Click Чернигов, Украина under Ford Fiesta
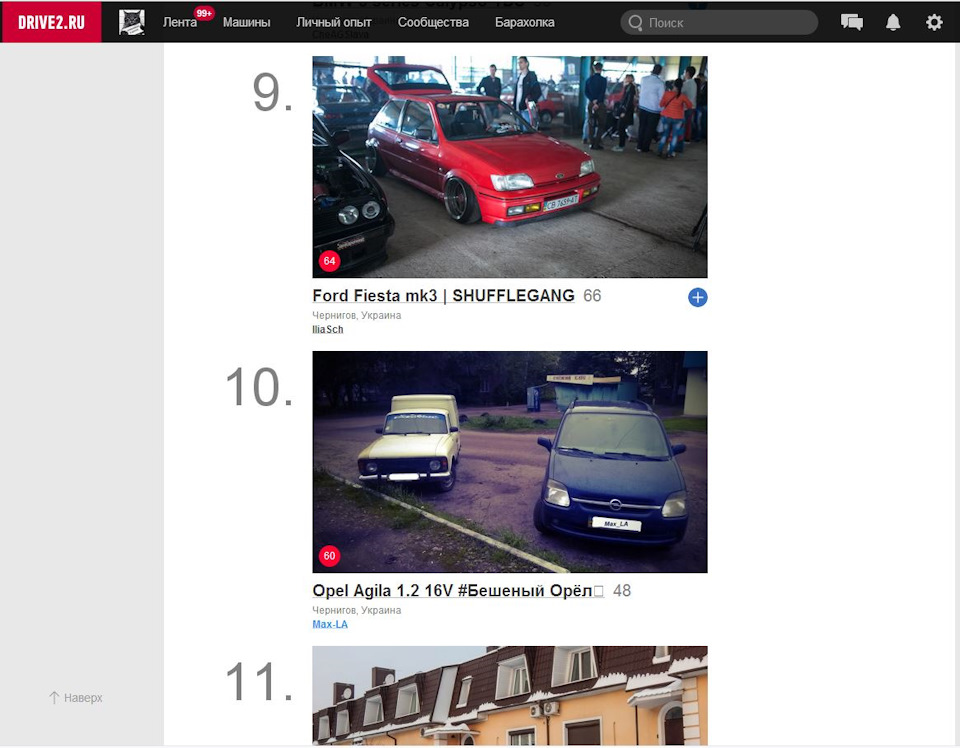 coord(356,315)
